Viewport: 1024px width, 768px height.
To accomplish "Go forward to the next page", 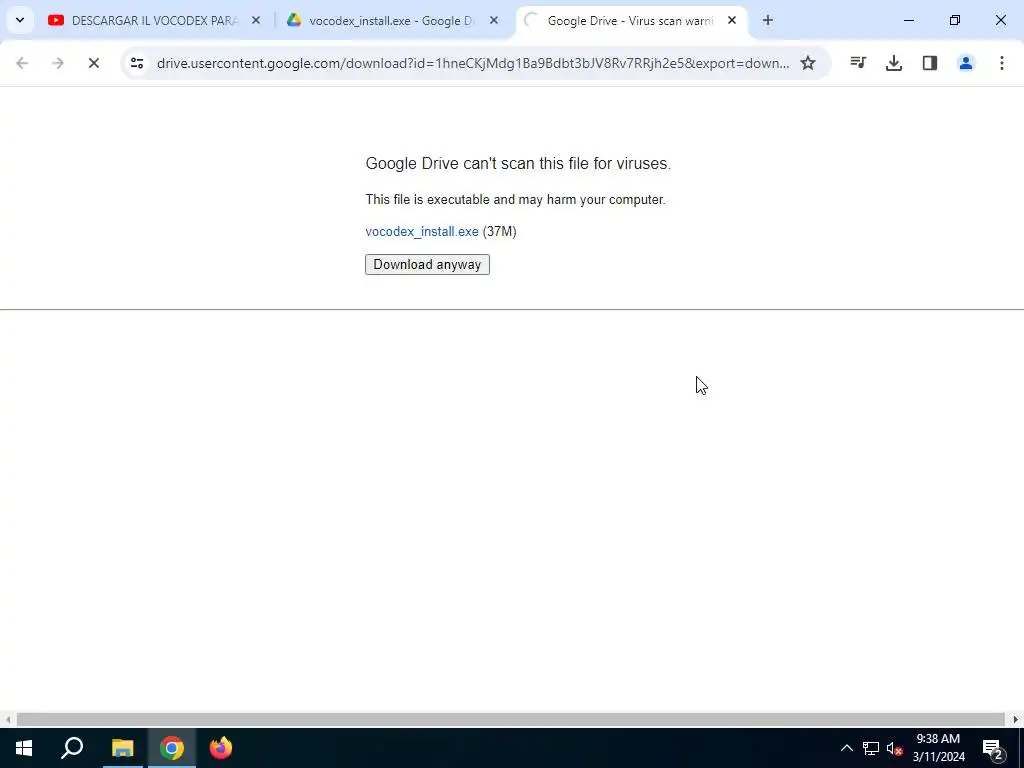I will [57, 63].
